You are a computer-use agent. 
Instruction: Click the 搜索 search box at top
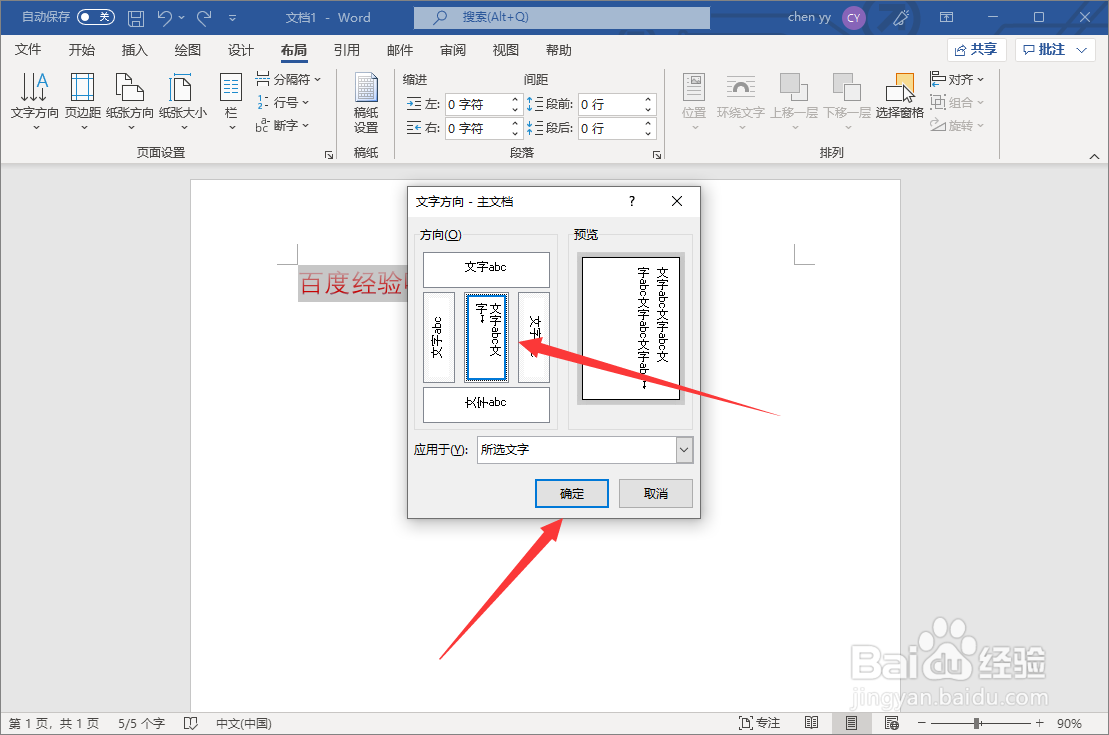(x=560, y=17)
